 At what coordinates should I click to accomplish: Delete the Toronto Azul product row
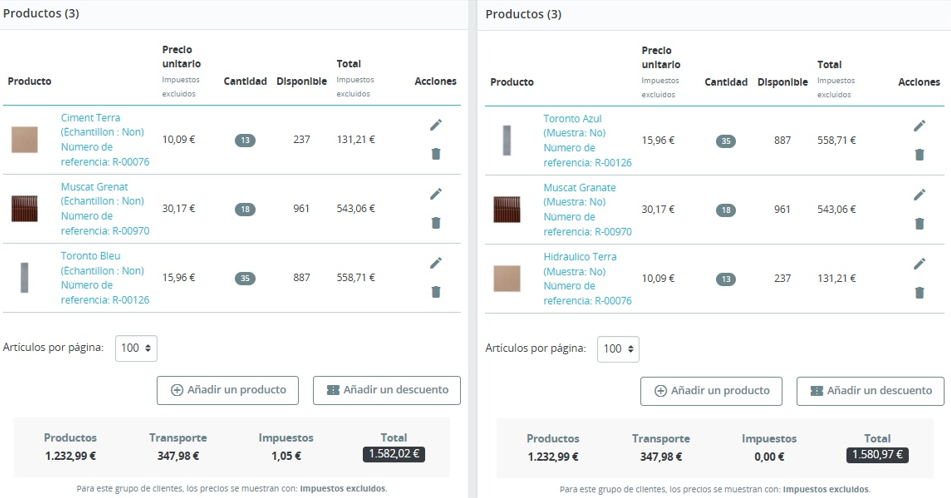(919, 155)
